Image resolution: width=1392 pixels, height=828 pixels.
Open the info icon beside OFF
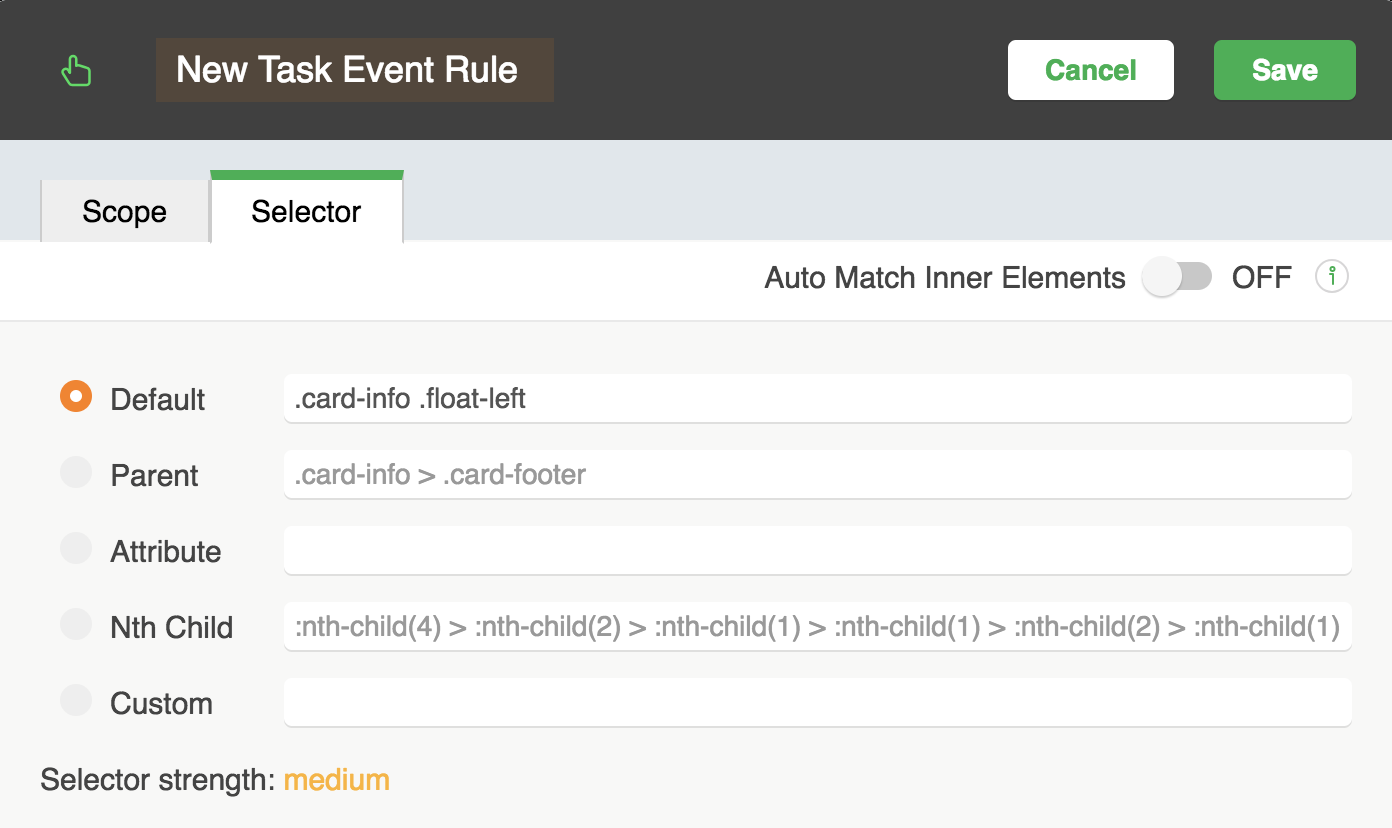click(x=1332, y=277)
